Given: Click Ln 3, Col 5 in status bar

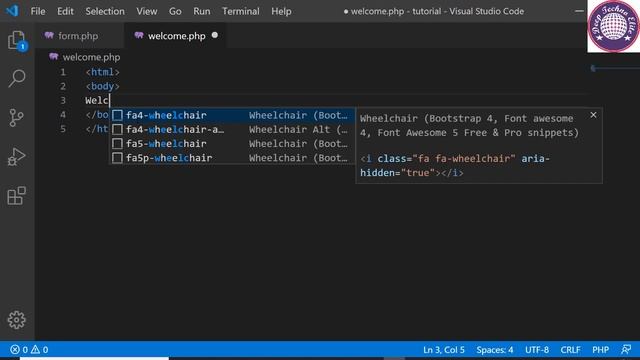Looking at the screenshot, I should [x=444, y=350].
